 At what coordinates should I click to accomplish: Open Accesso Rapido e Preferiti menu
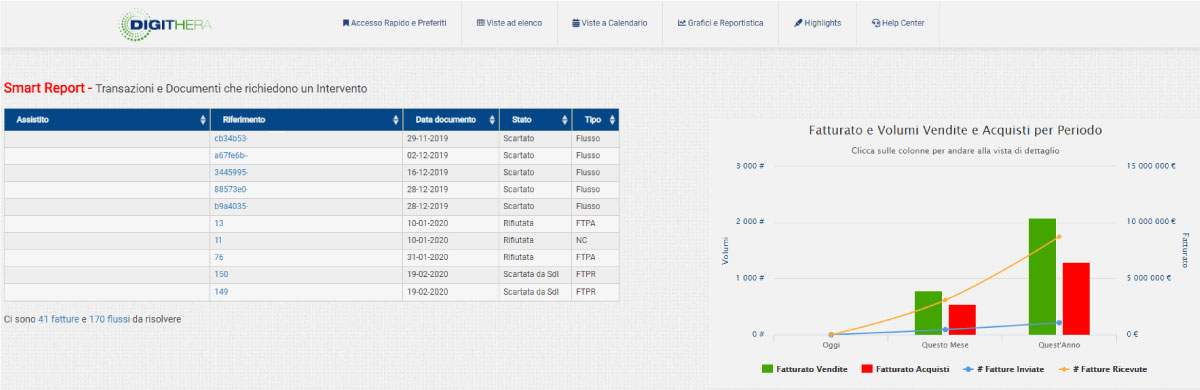click(394, 23)
